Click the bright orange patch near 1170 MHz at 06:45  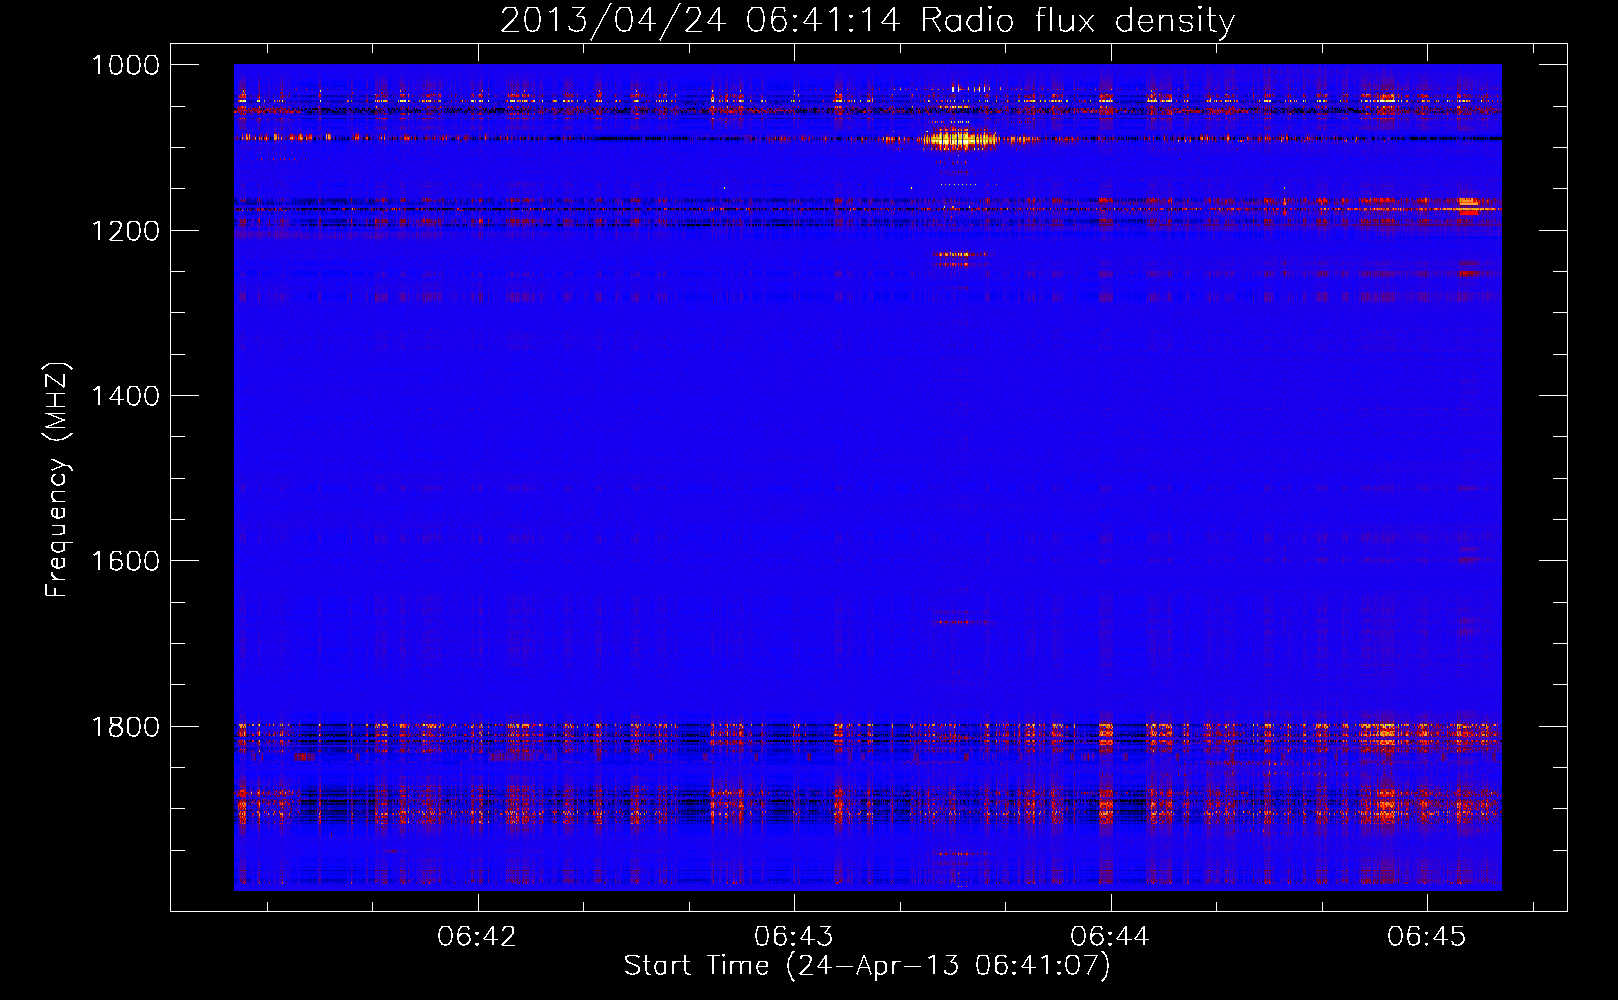(x=1468, y=205)
